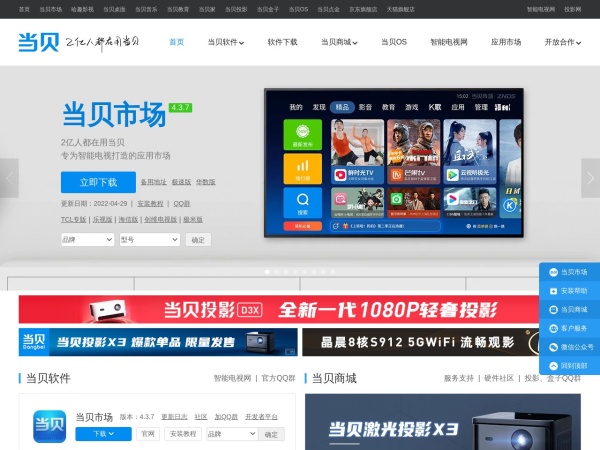Click 京东旗舰店 in the top bar
600x450 pixels.
pos(363,9)
